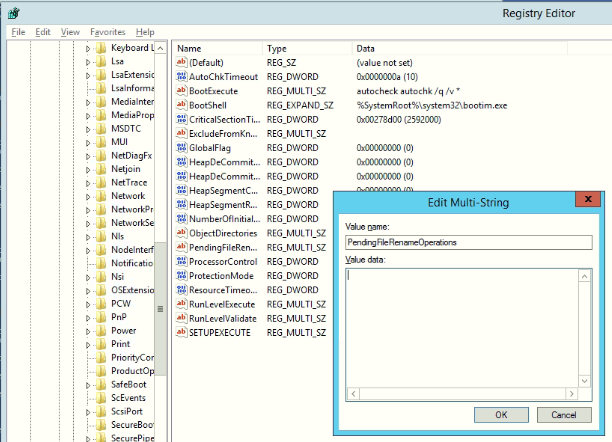Click the ProcessorControl DWORD icon
612x442 pixels.
coord(181,261)
